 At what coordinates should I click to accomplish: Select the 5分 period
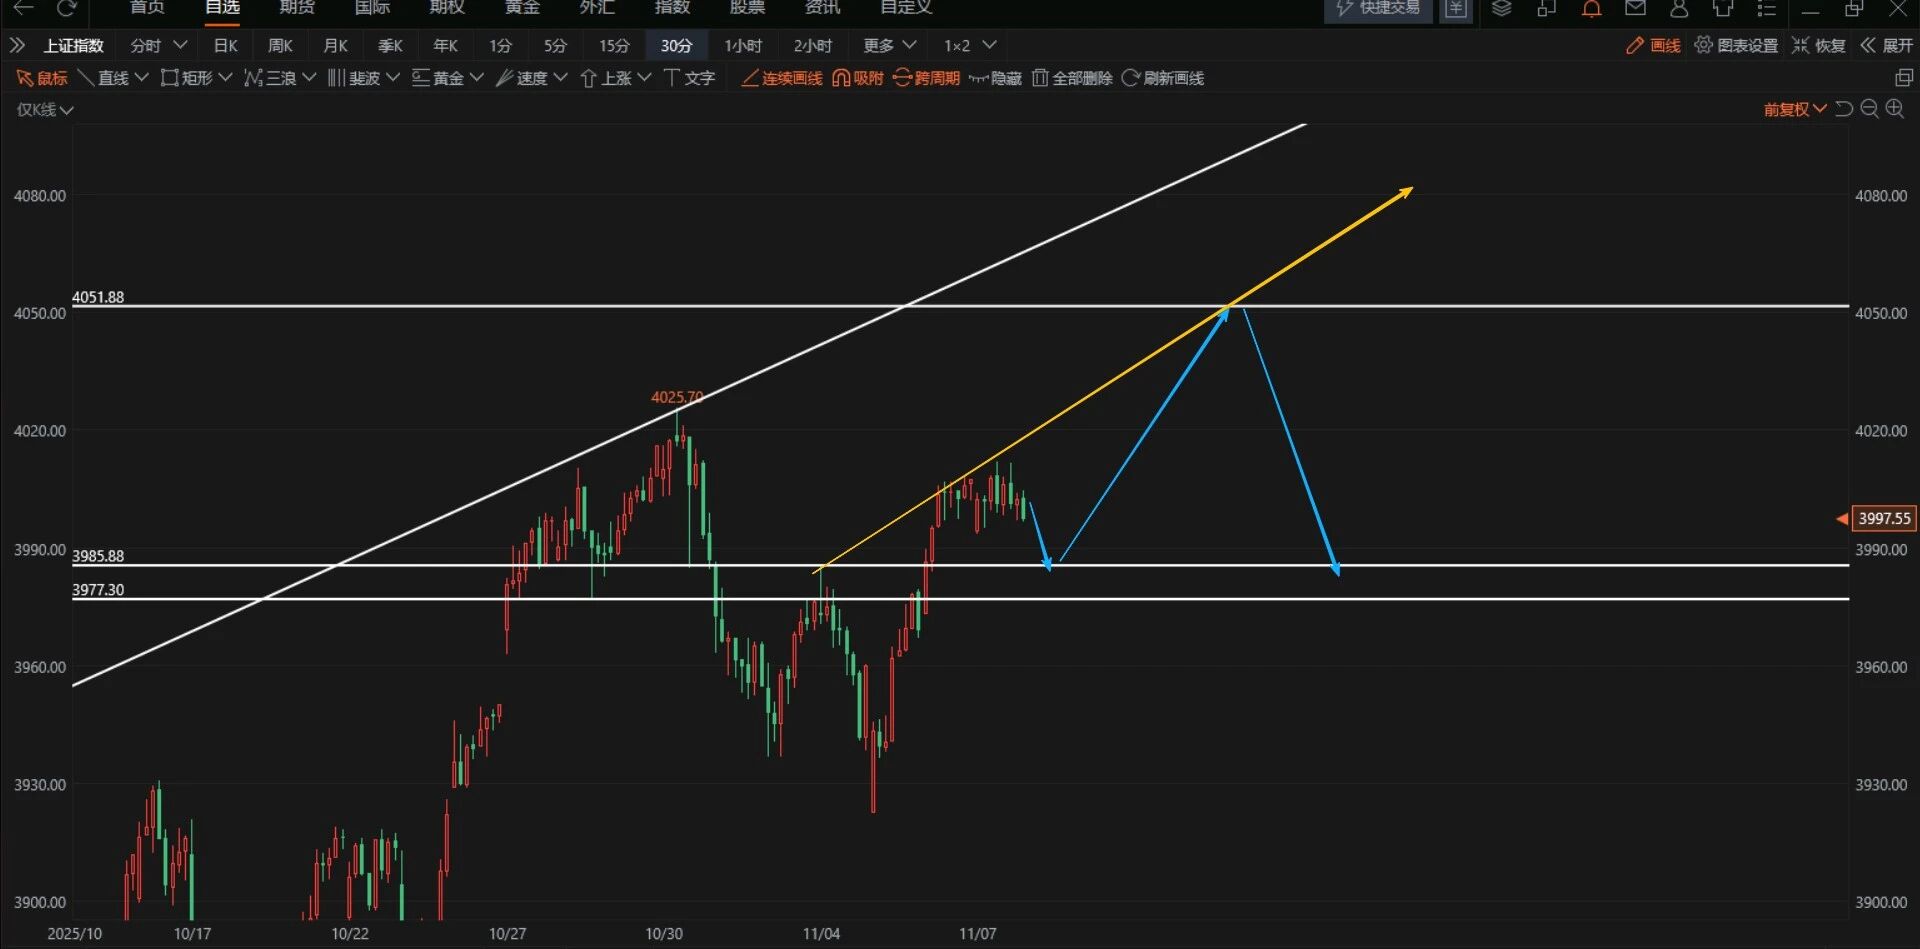555,45
